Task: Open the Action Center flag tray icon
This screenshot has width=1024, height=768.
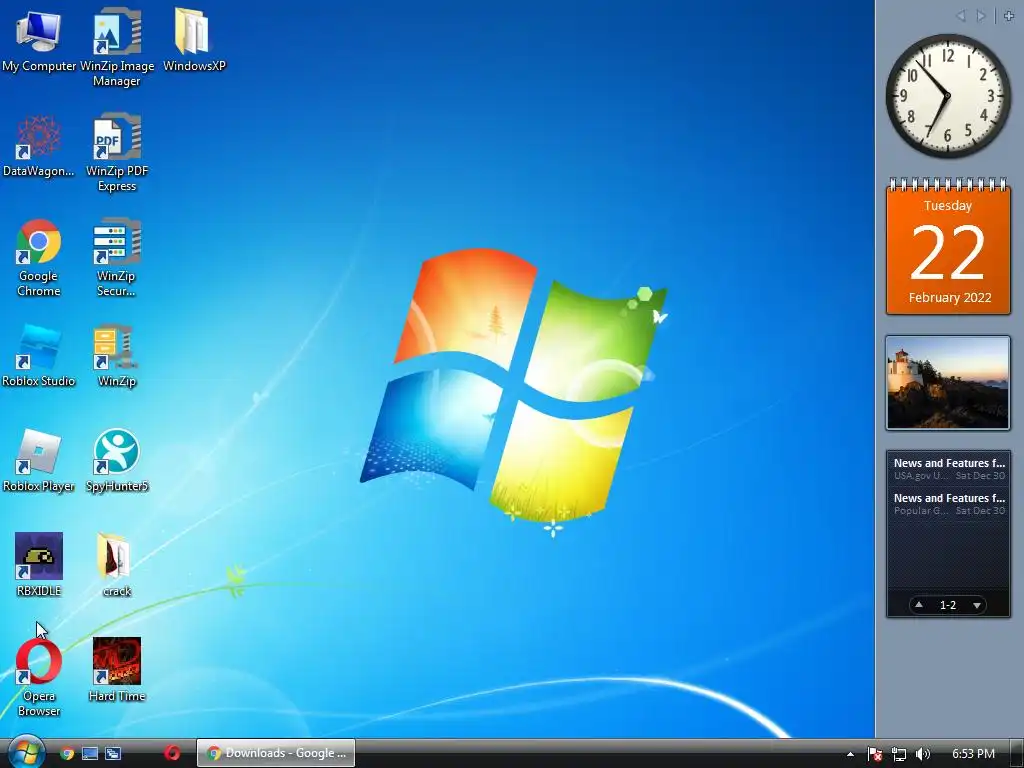Action: point(875,754)
